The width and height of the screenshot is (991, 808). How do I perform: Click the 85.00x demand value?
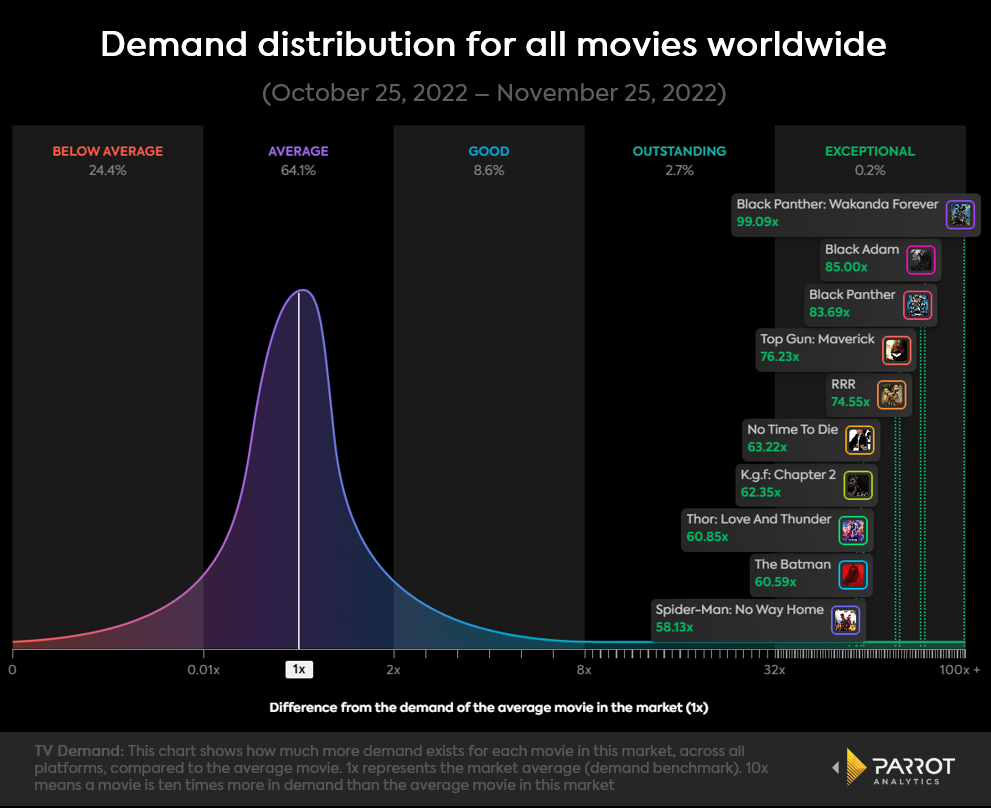(x=846, y=267)
